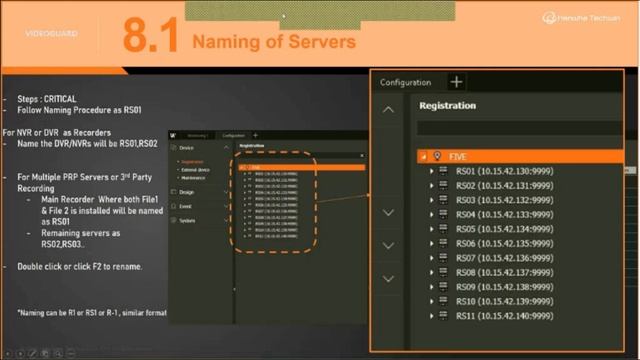Expand the RS01 tree node arrow
Viewport: 640px width, 360px height.
pyautogui.click(x=431, y=171)
